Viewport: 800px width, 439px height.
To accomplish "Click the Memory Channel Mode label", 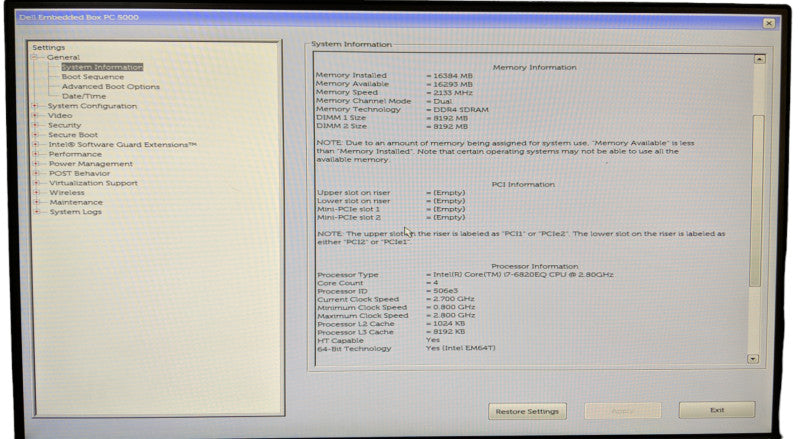I will pos(363,101).
